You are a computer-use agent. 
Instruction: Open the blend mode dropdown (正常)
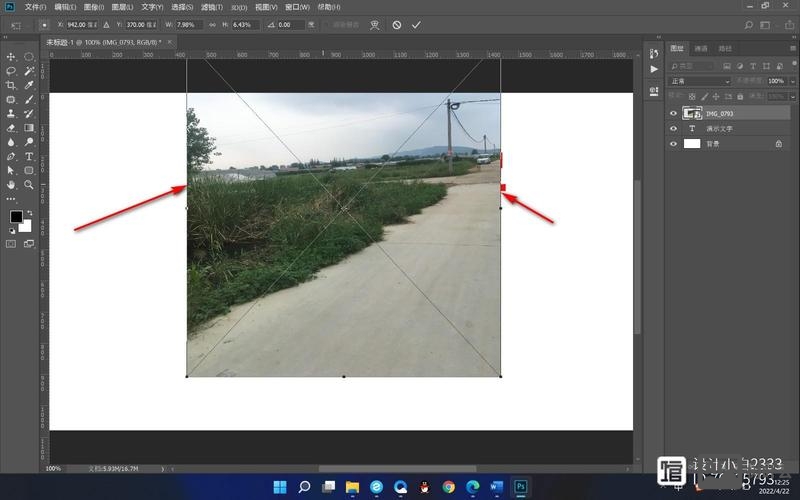700,81
